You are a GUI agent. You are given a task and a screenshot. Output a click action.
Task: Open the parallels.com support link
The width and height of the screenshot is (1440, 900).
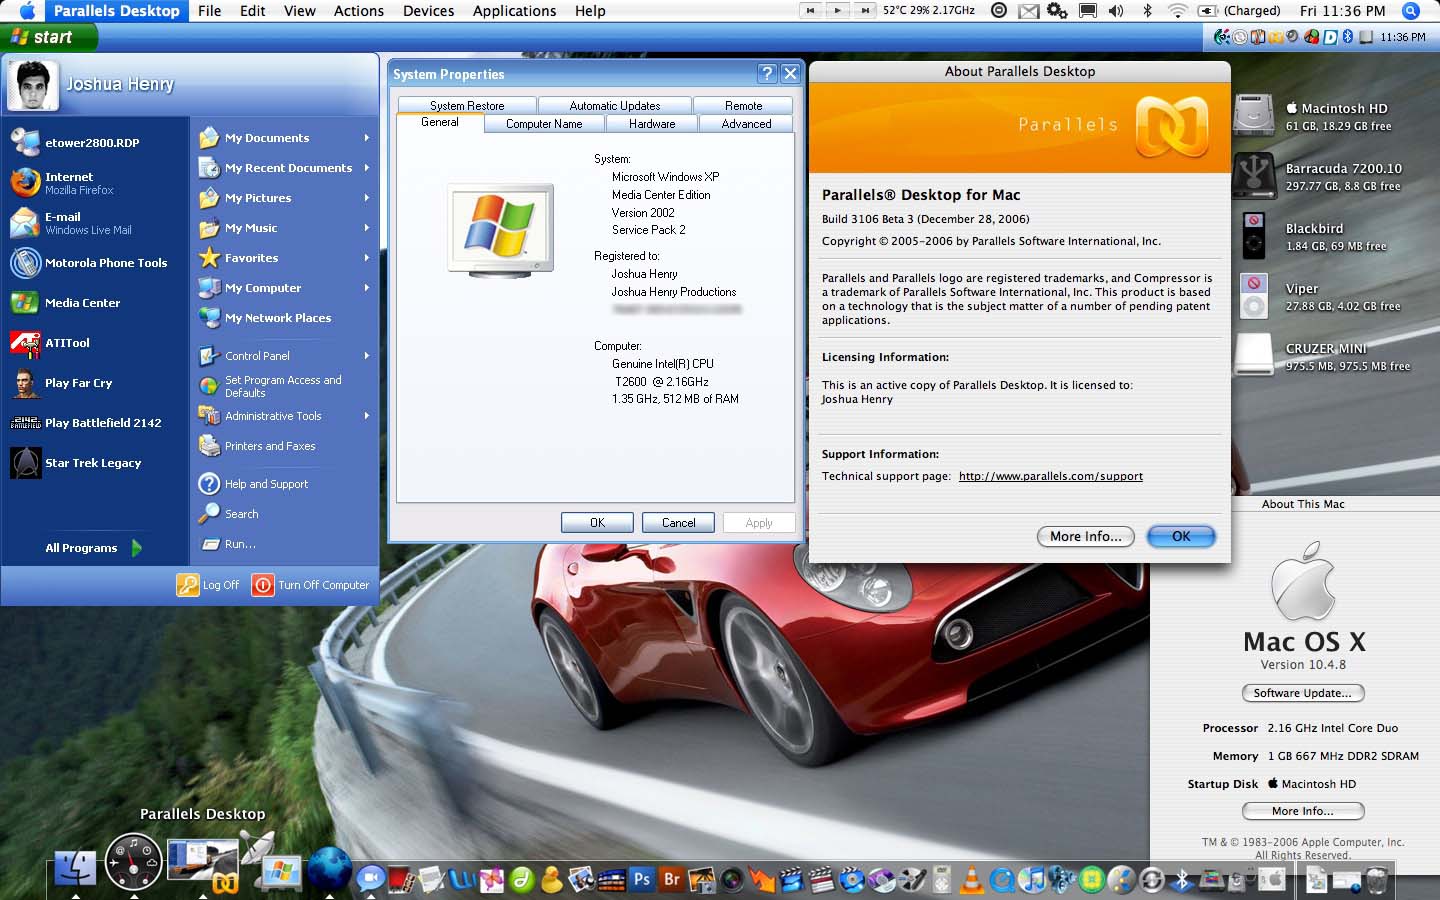point(1050,476)
